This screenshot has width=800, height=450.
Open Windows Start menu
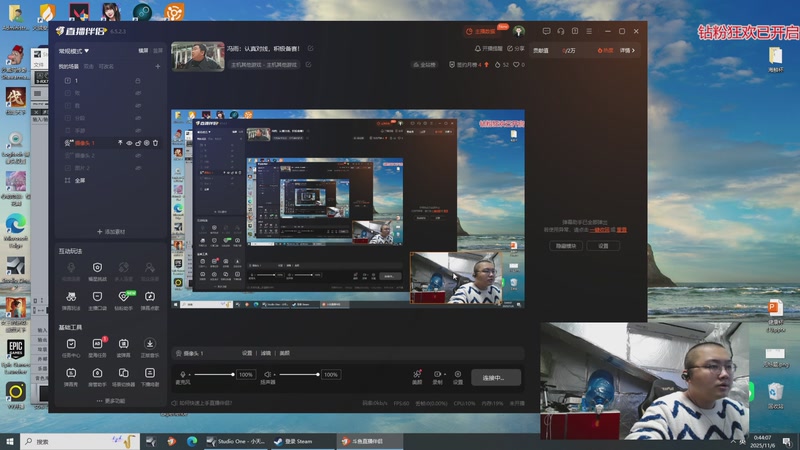point(9,442)
